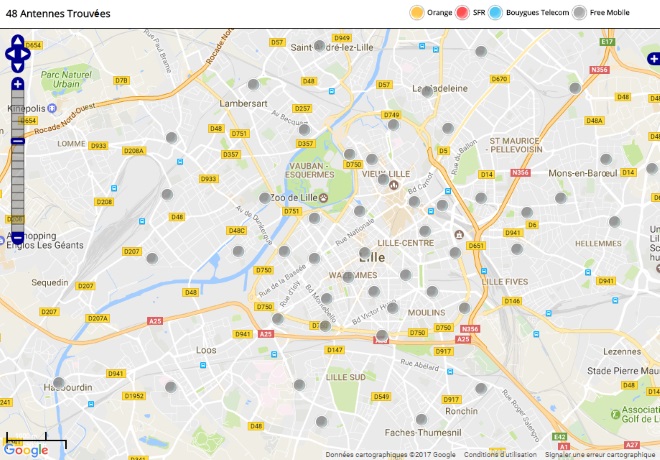Zoom in using the plus button
Viewport: 660px width, 460px height.
pos(18,84)
